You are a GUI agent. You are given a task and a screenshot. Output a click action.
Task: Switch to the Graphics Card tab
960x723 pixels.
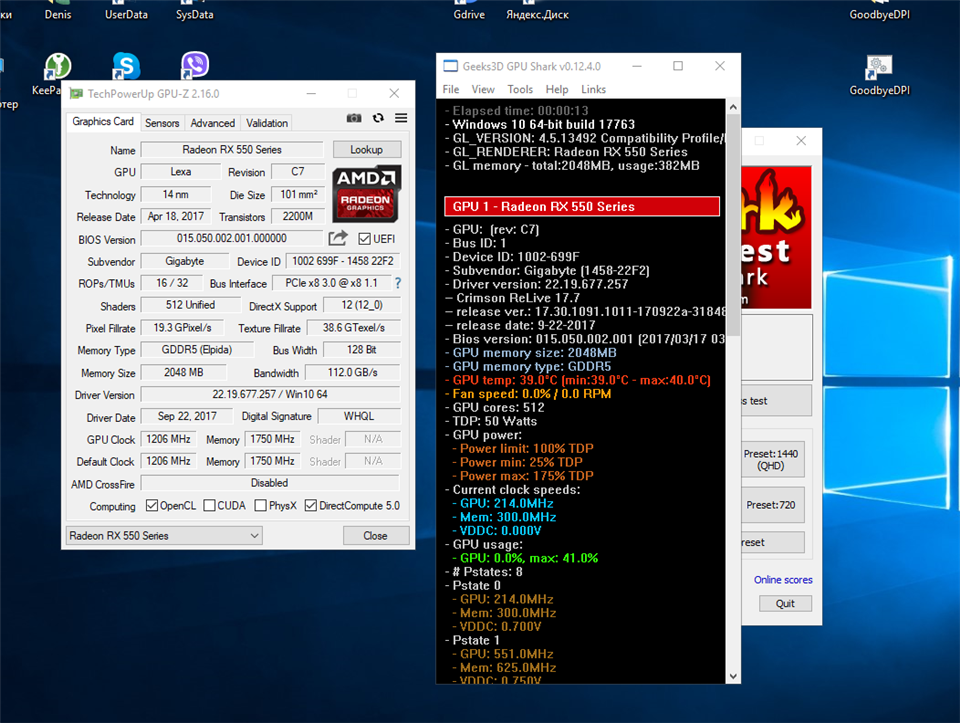pos(103,122)
